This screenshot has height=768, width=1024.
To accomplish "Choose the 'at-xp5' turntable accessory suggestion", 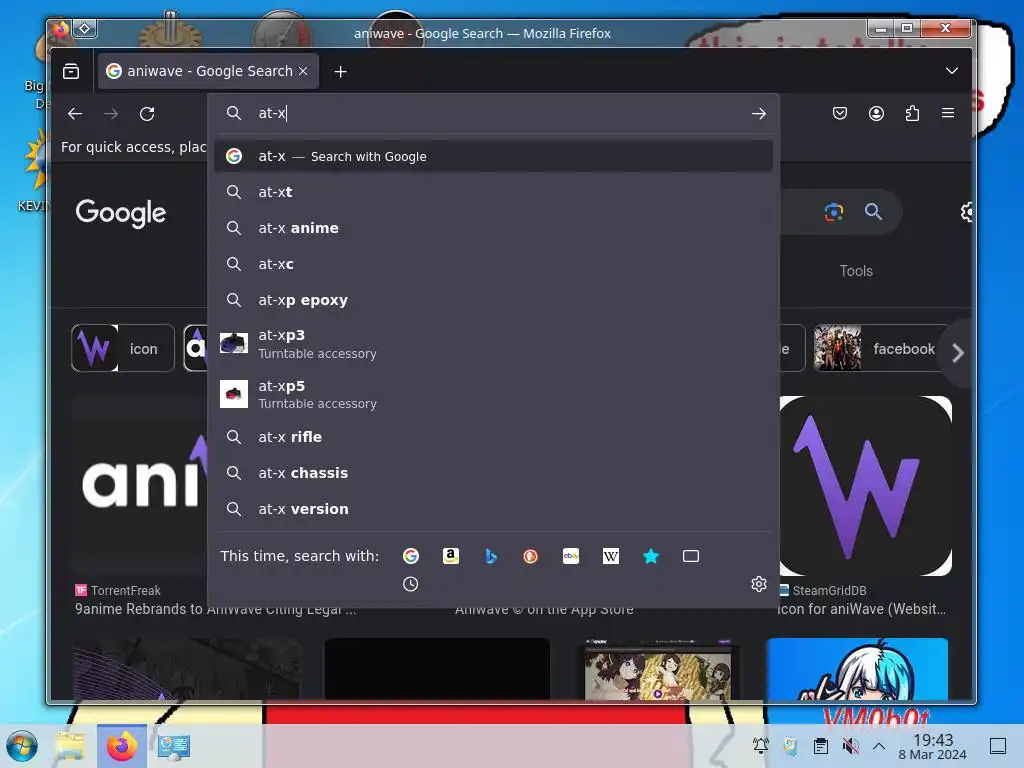I will [493, 394].
